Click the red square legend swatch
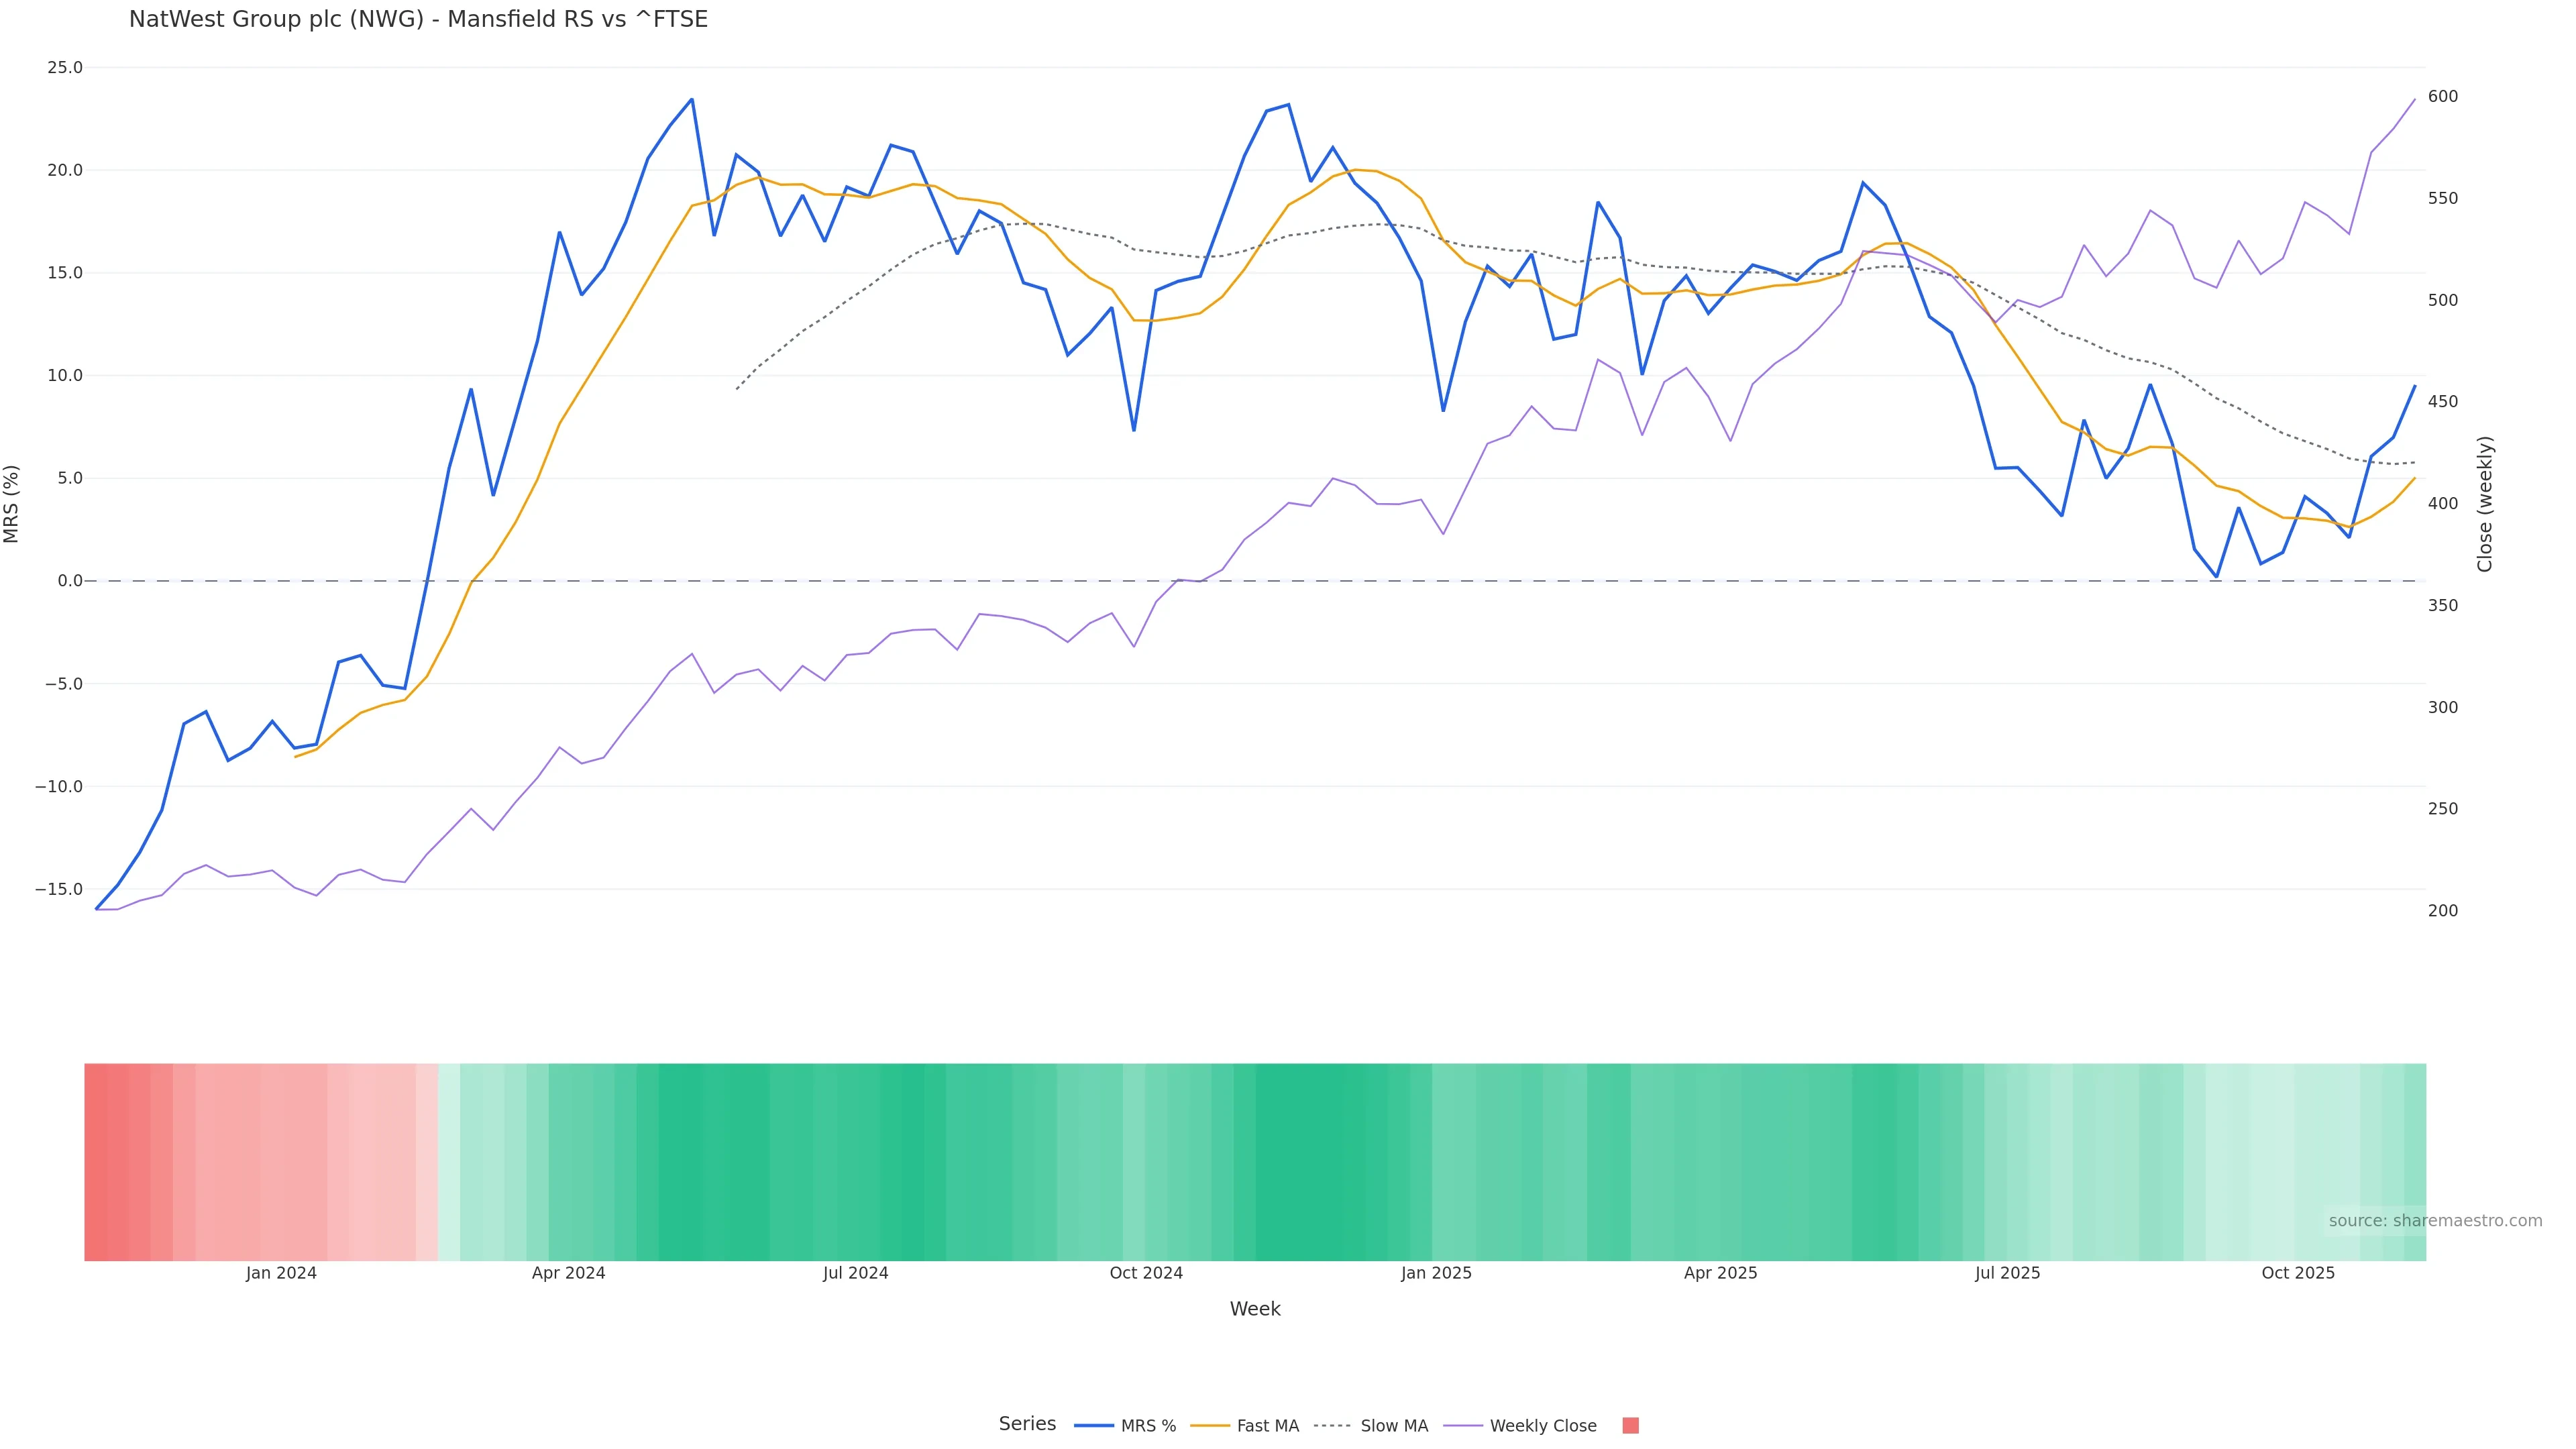The height and width of the screenshot is (1449, 2576). tap(1630, 1426)
